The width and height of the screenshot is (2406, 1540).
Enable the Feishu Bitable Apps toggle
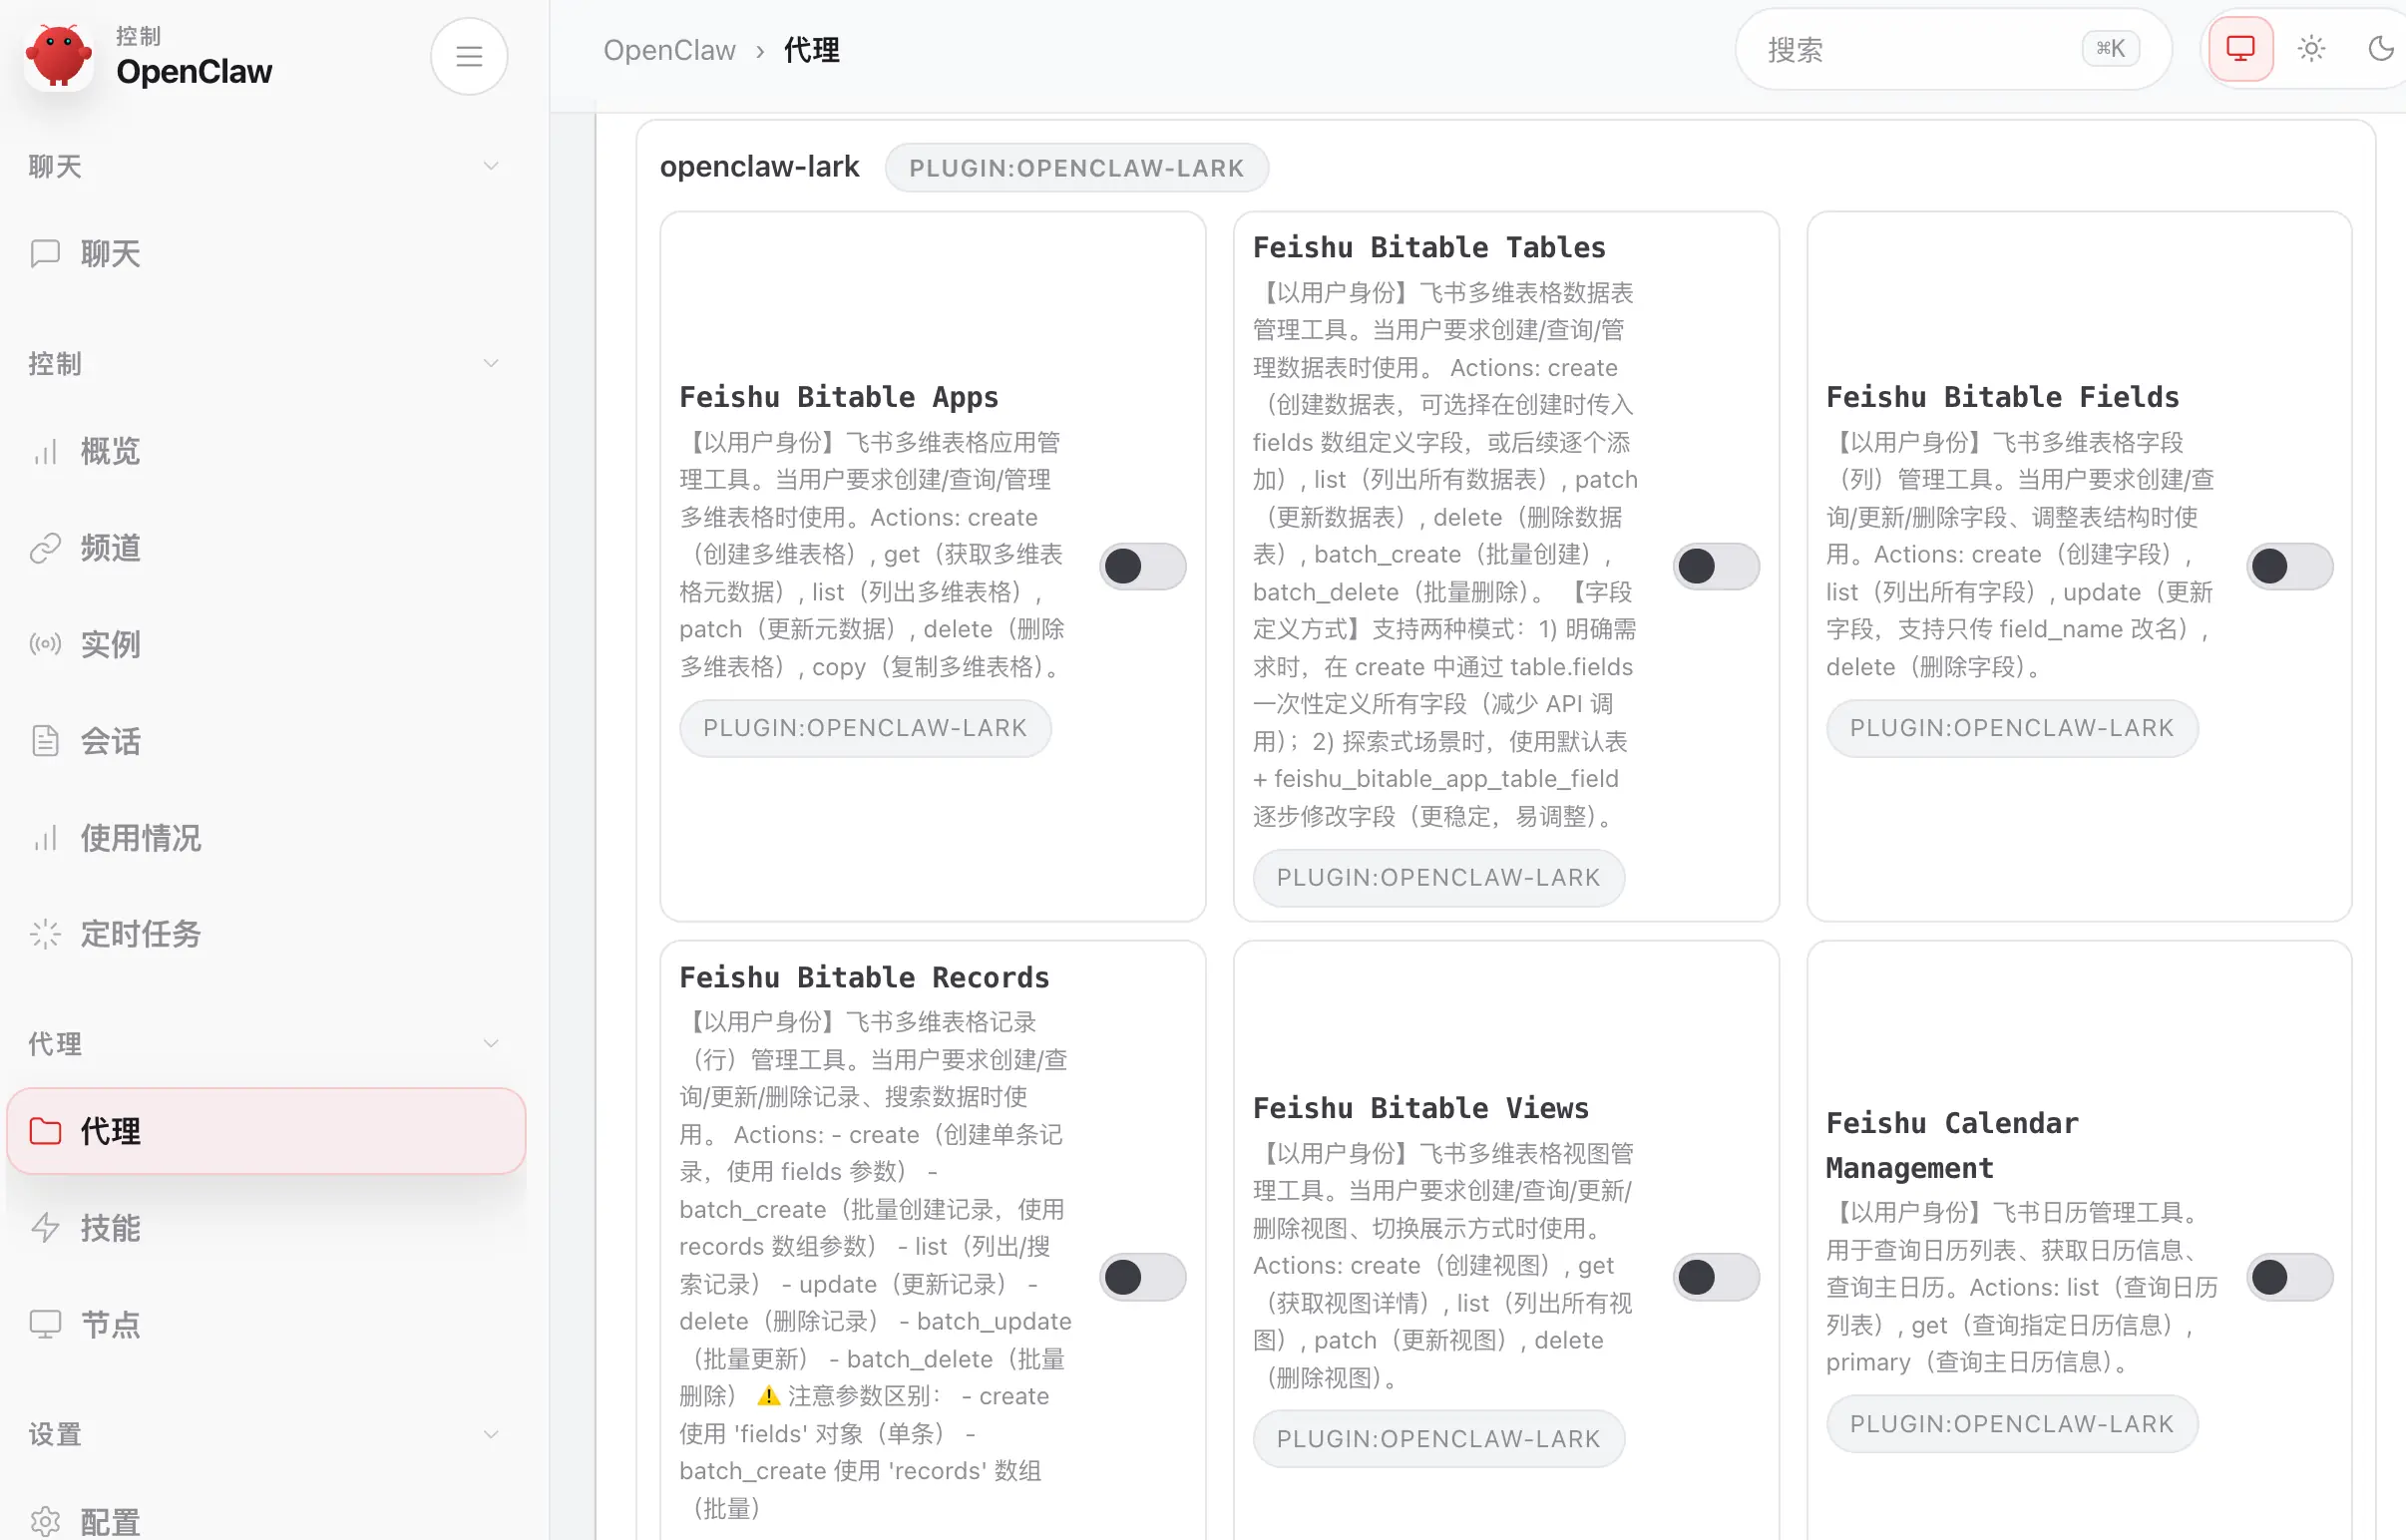(x=1142, y=567)
